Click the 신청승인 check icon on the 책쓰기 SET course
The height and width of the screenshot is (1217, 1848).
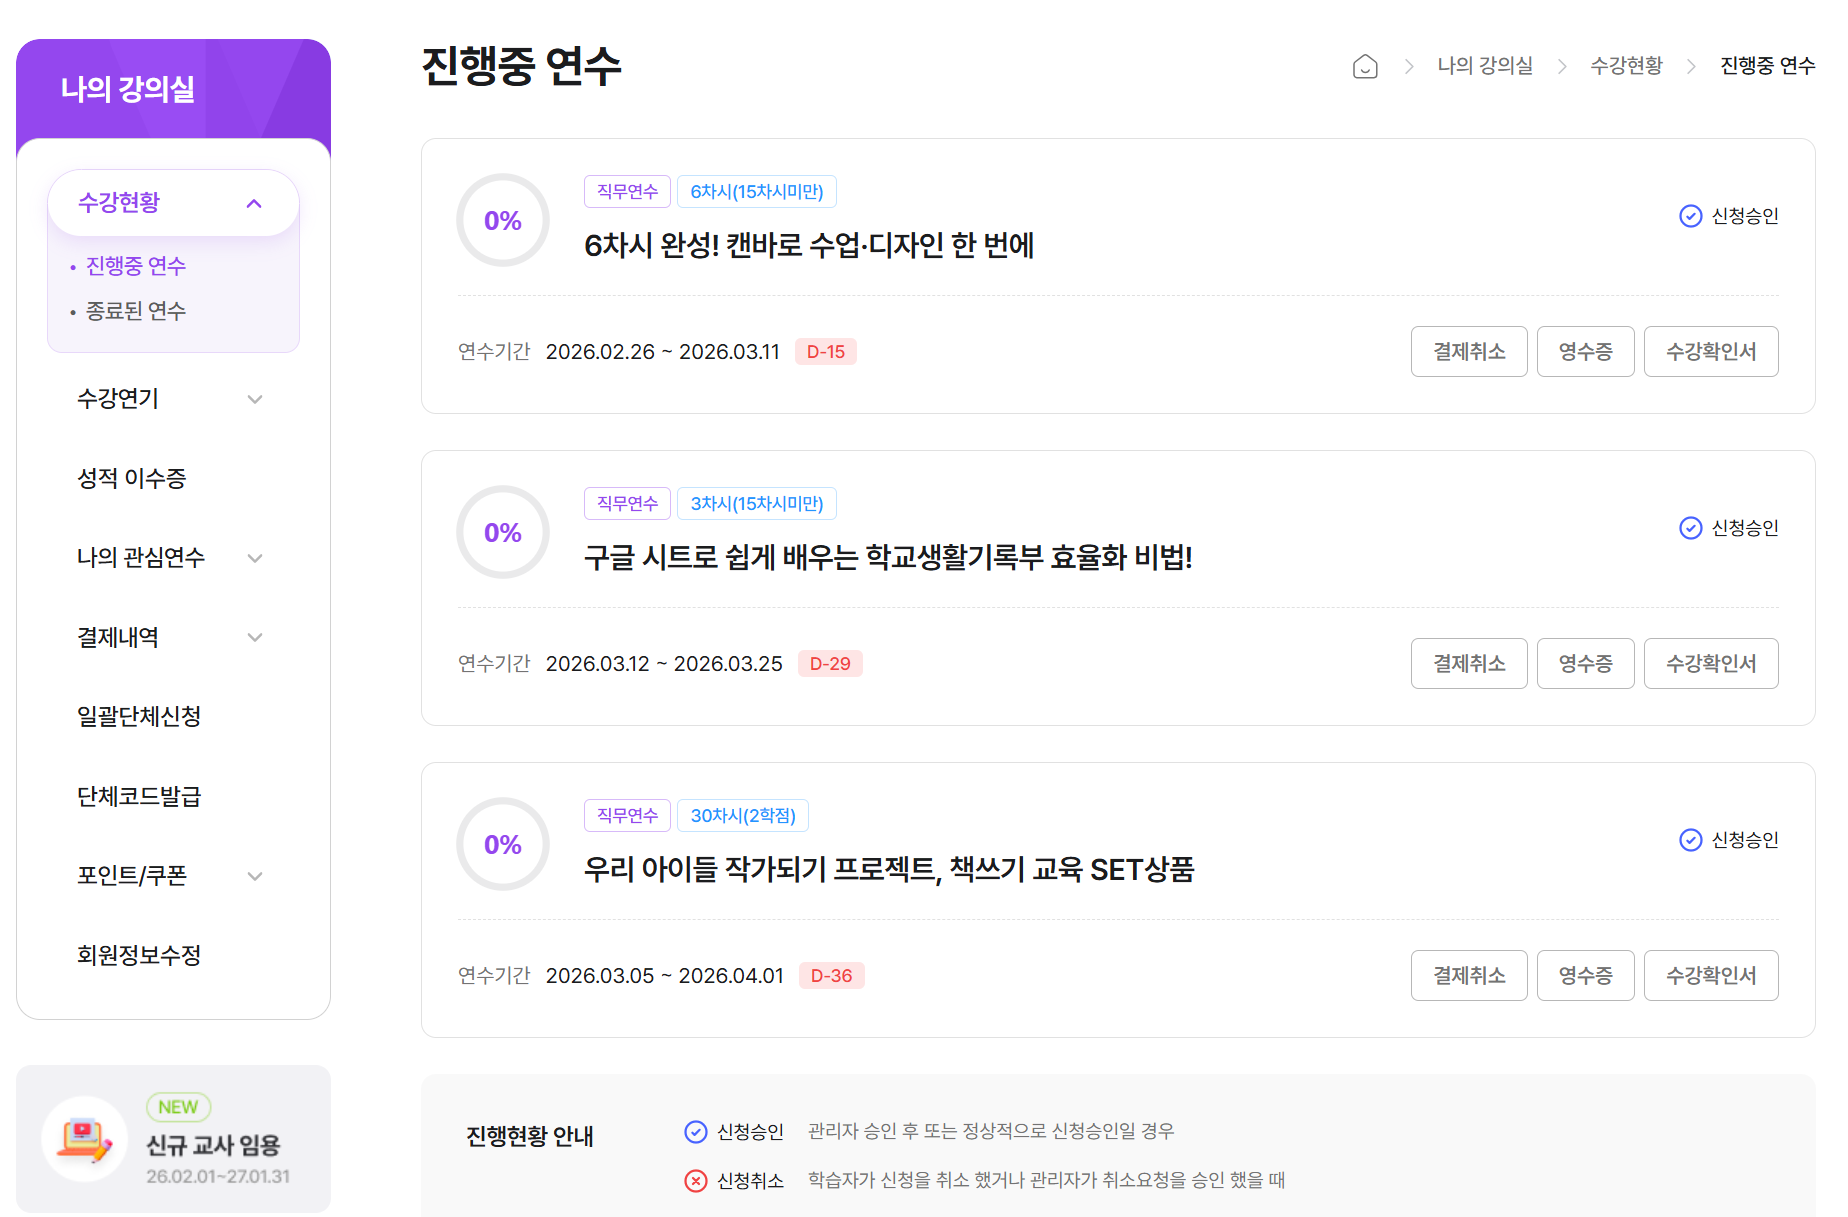[1690, 840]
